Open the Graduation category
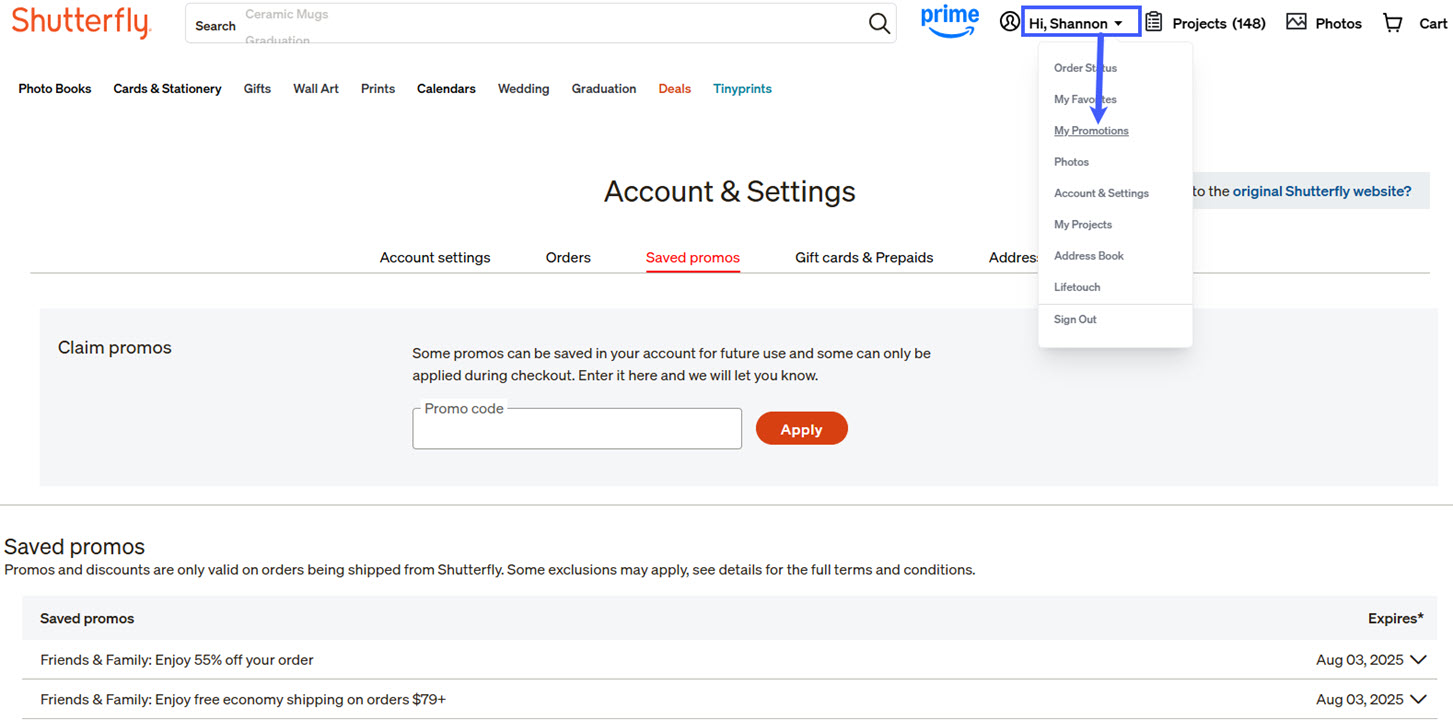 (x=604, y=89)
